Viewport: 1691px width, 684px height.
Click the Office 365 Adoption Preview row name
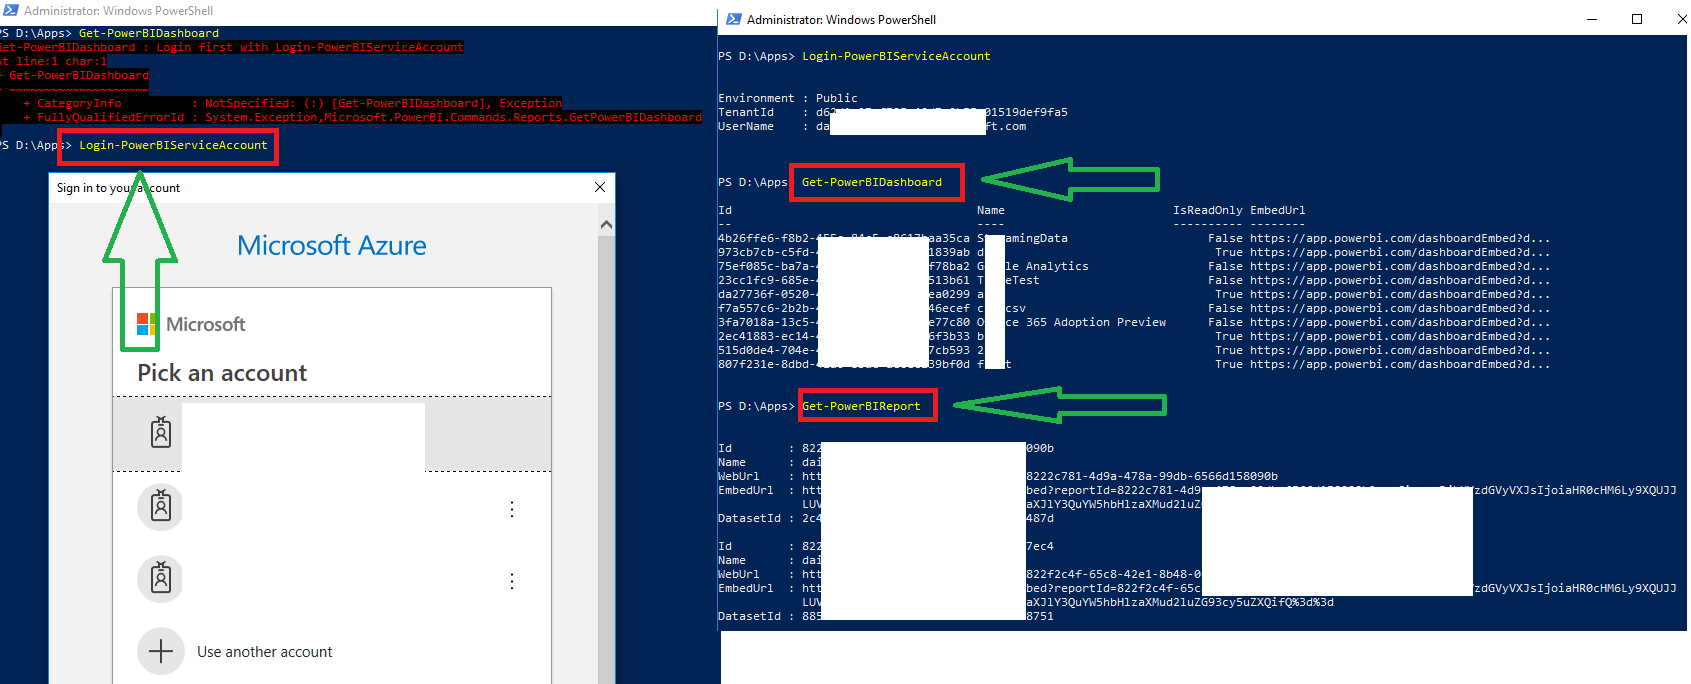(x=1072, y=322)
